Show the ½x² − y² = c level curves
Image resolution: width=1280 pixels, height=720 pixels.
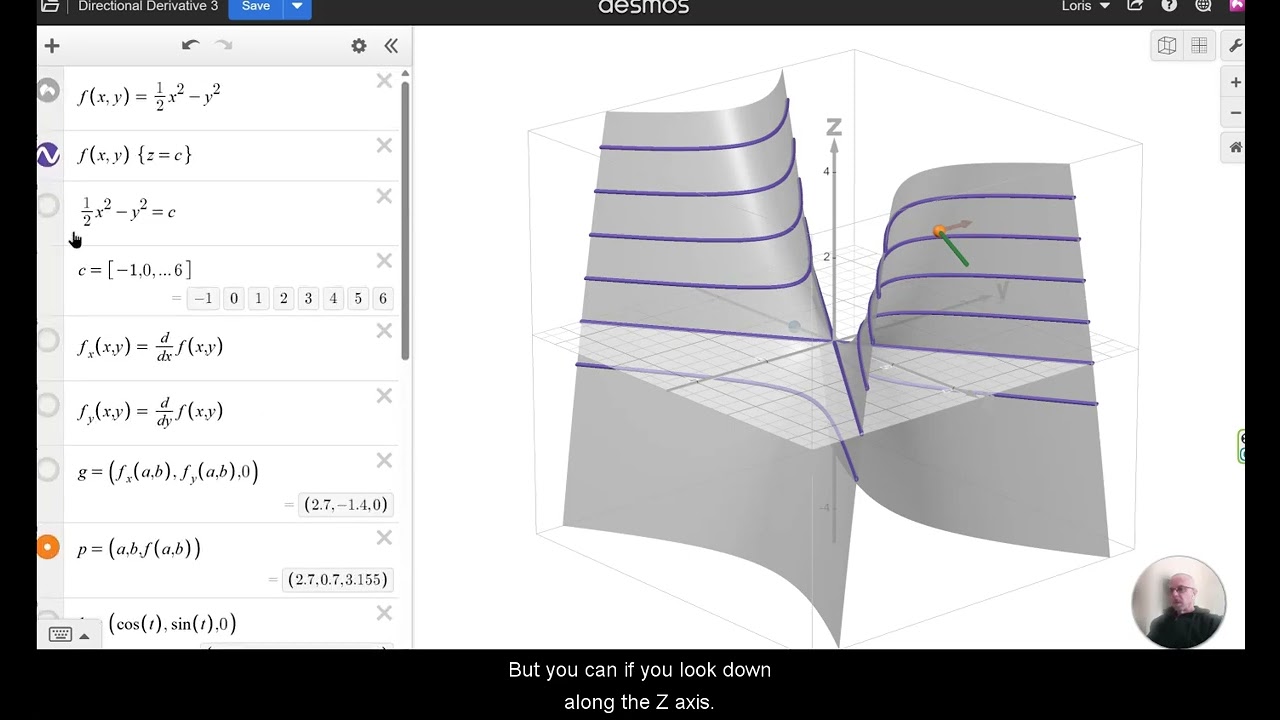point(48,206)
